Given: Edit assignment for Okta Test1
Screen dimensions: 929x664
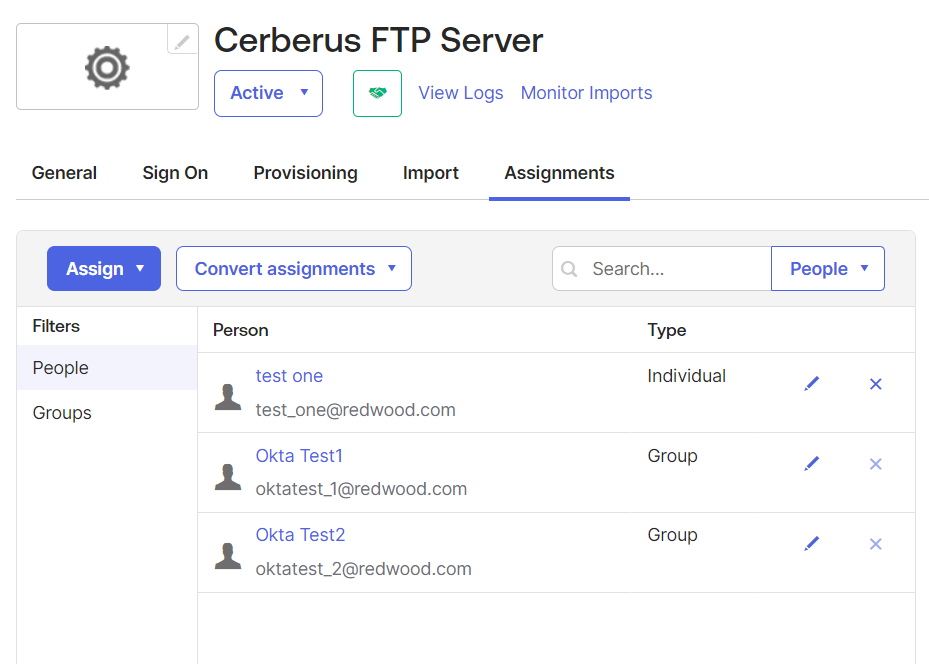Looking at the screenshot, I should tap(812, 463).
